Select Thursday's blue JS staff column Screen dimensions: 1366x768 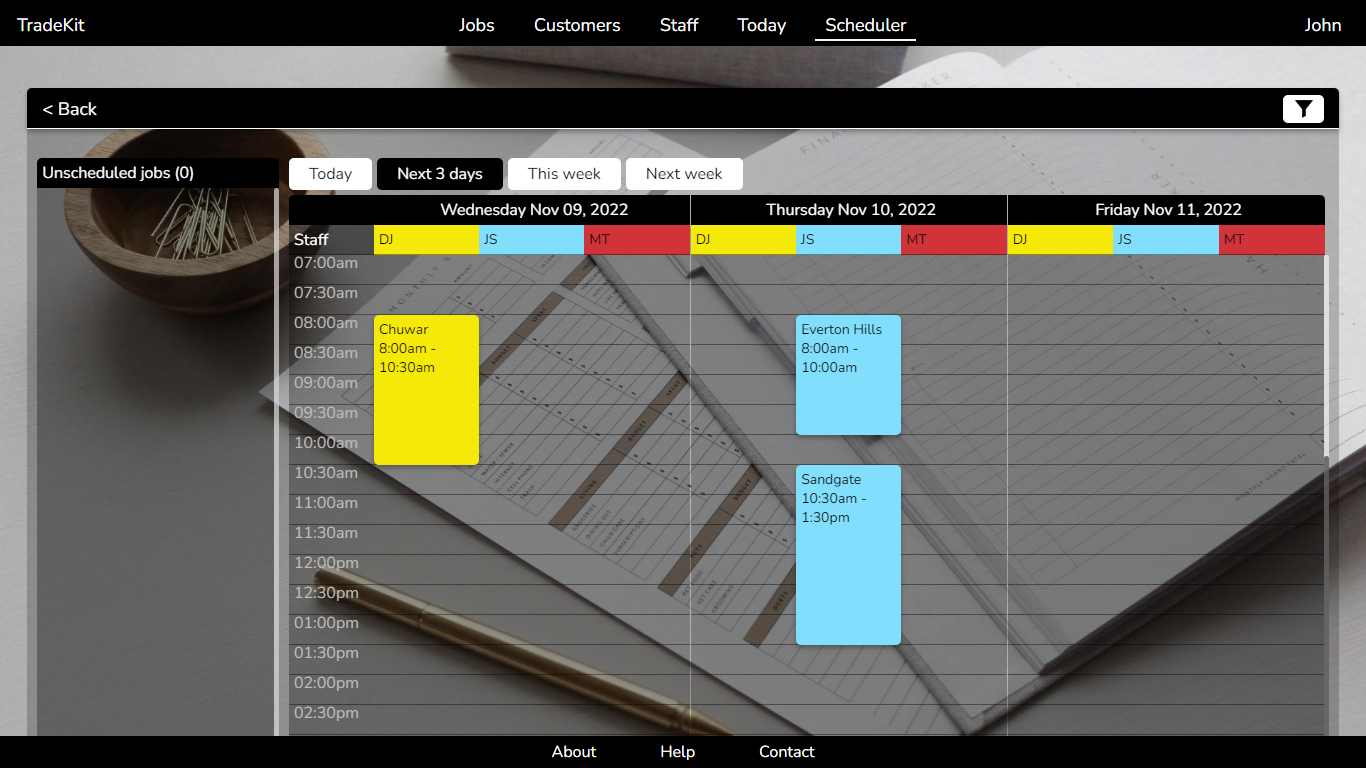849,240
